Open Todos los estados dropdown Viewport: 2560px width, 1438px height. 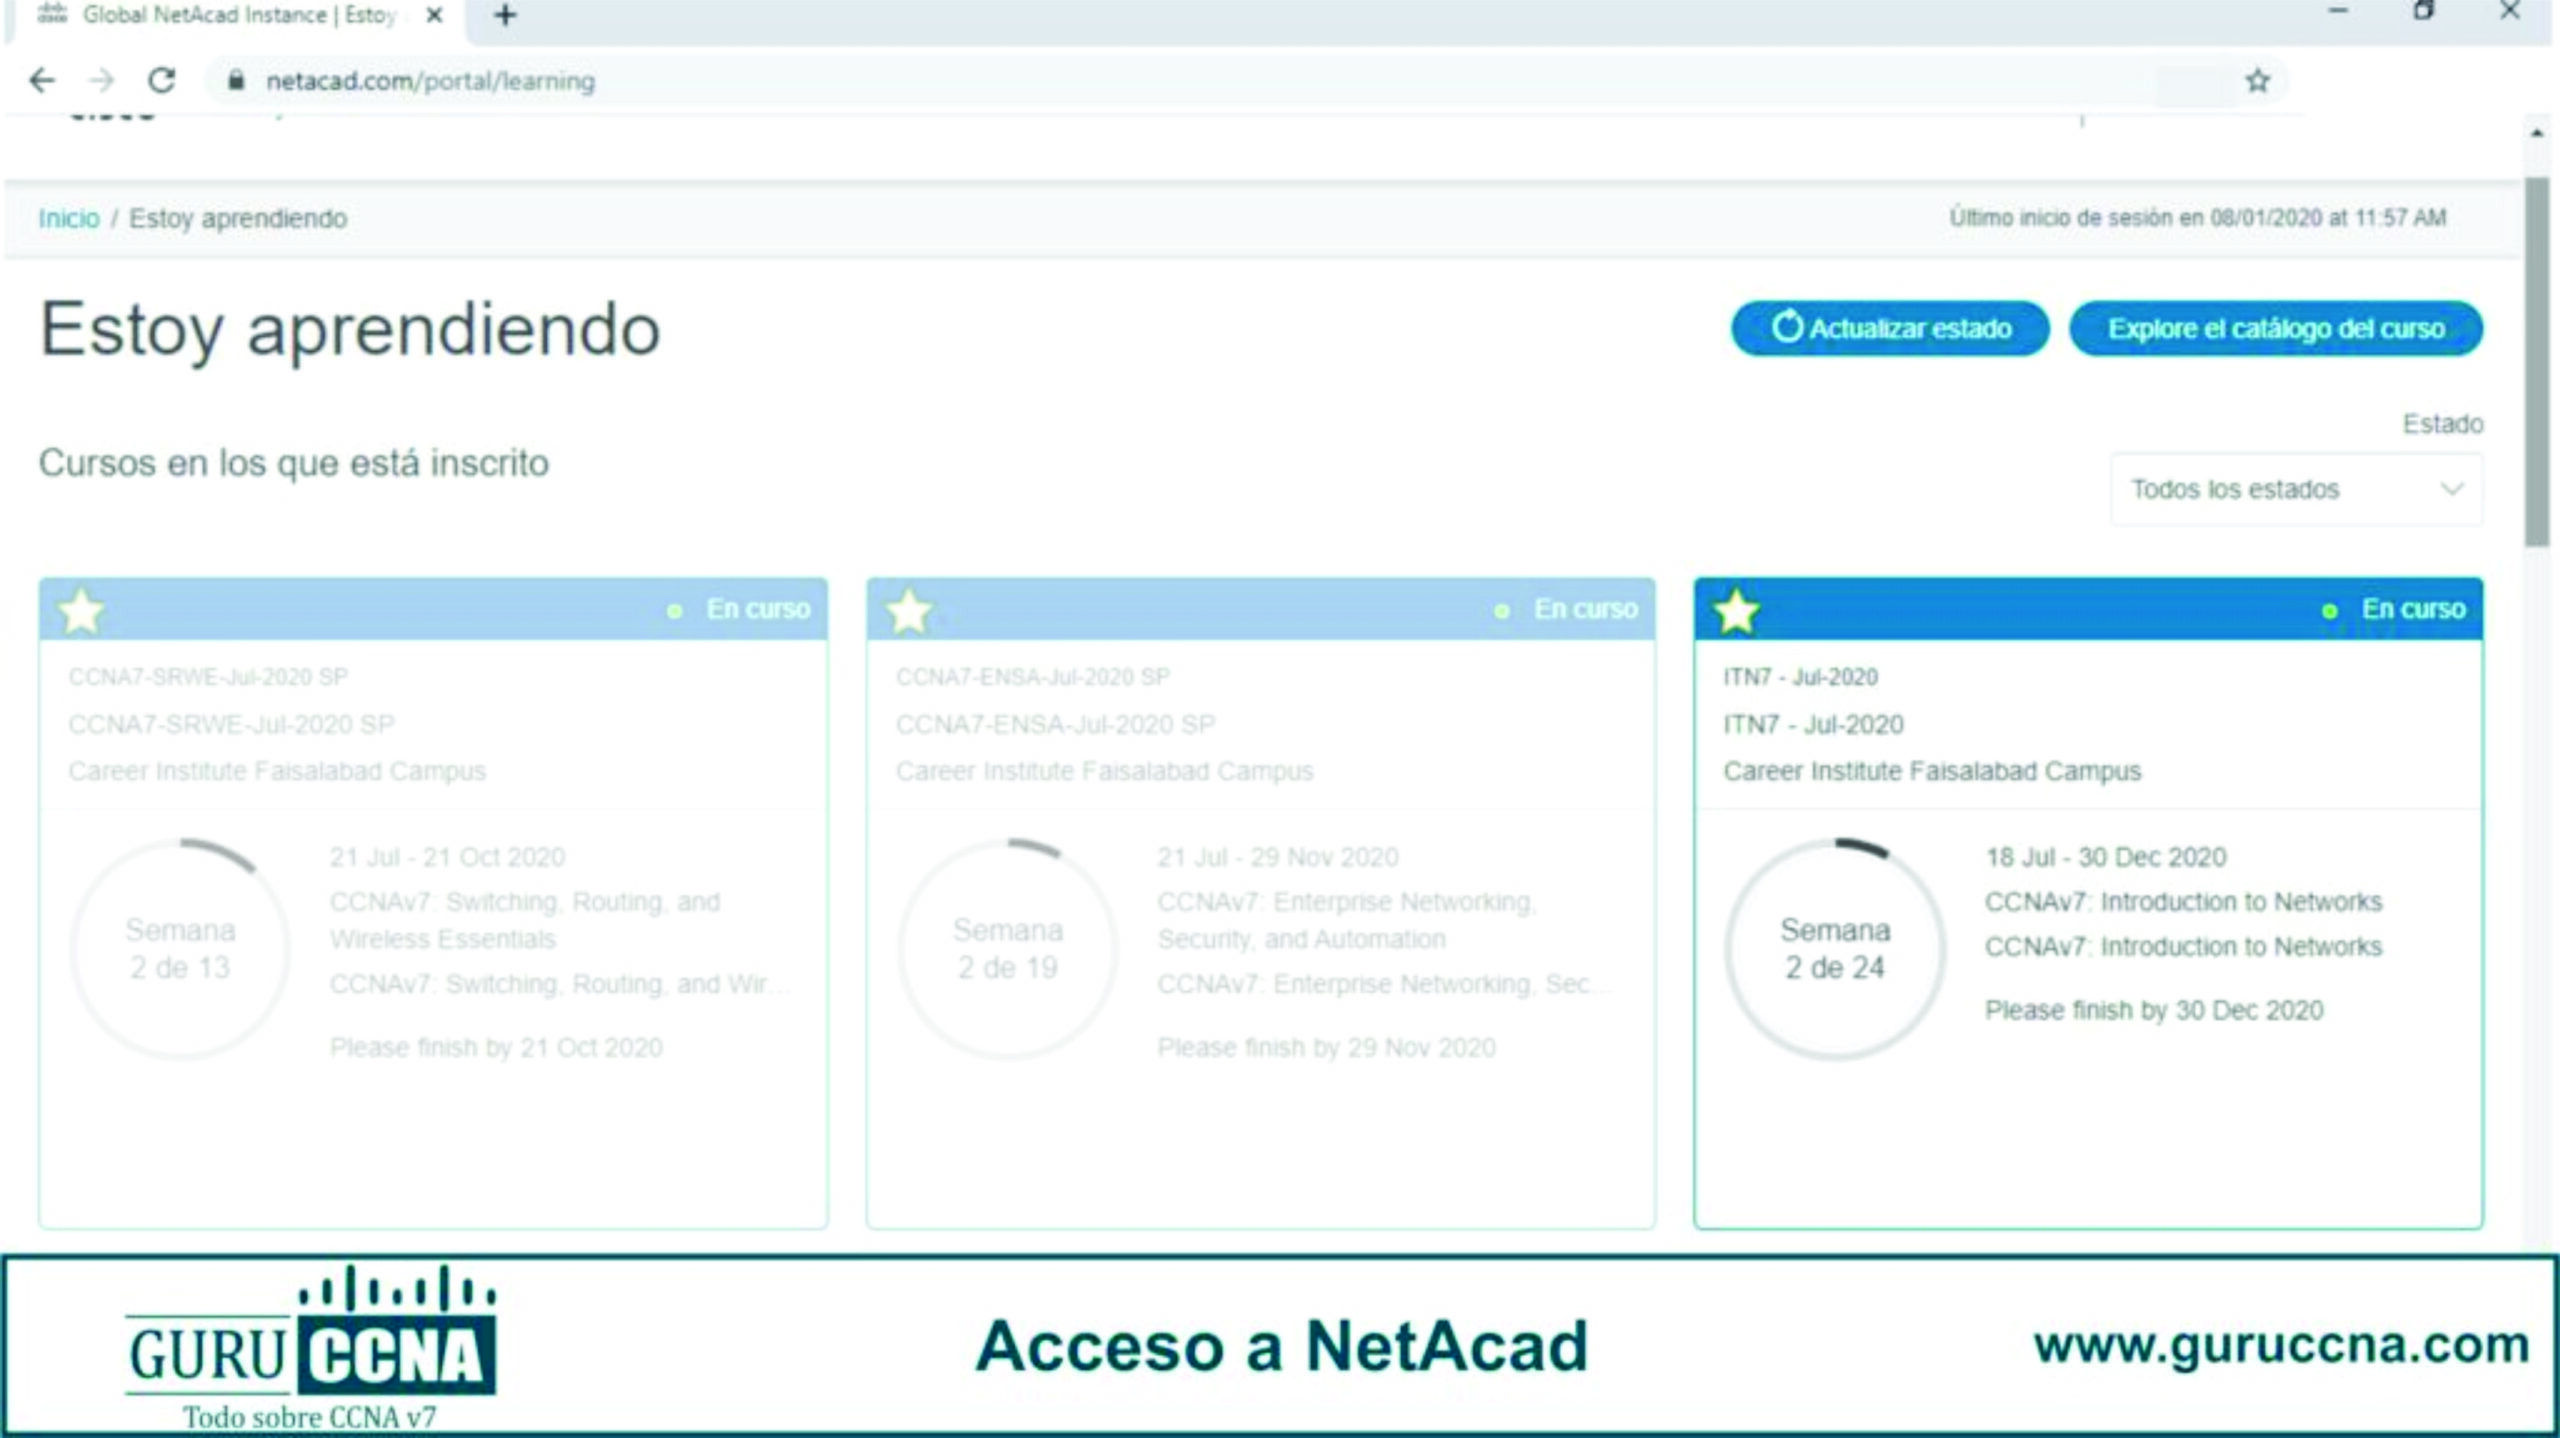coord(2296,489)
